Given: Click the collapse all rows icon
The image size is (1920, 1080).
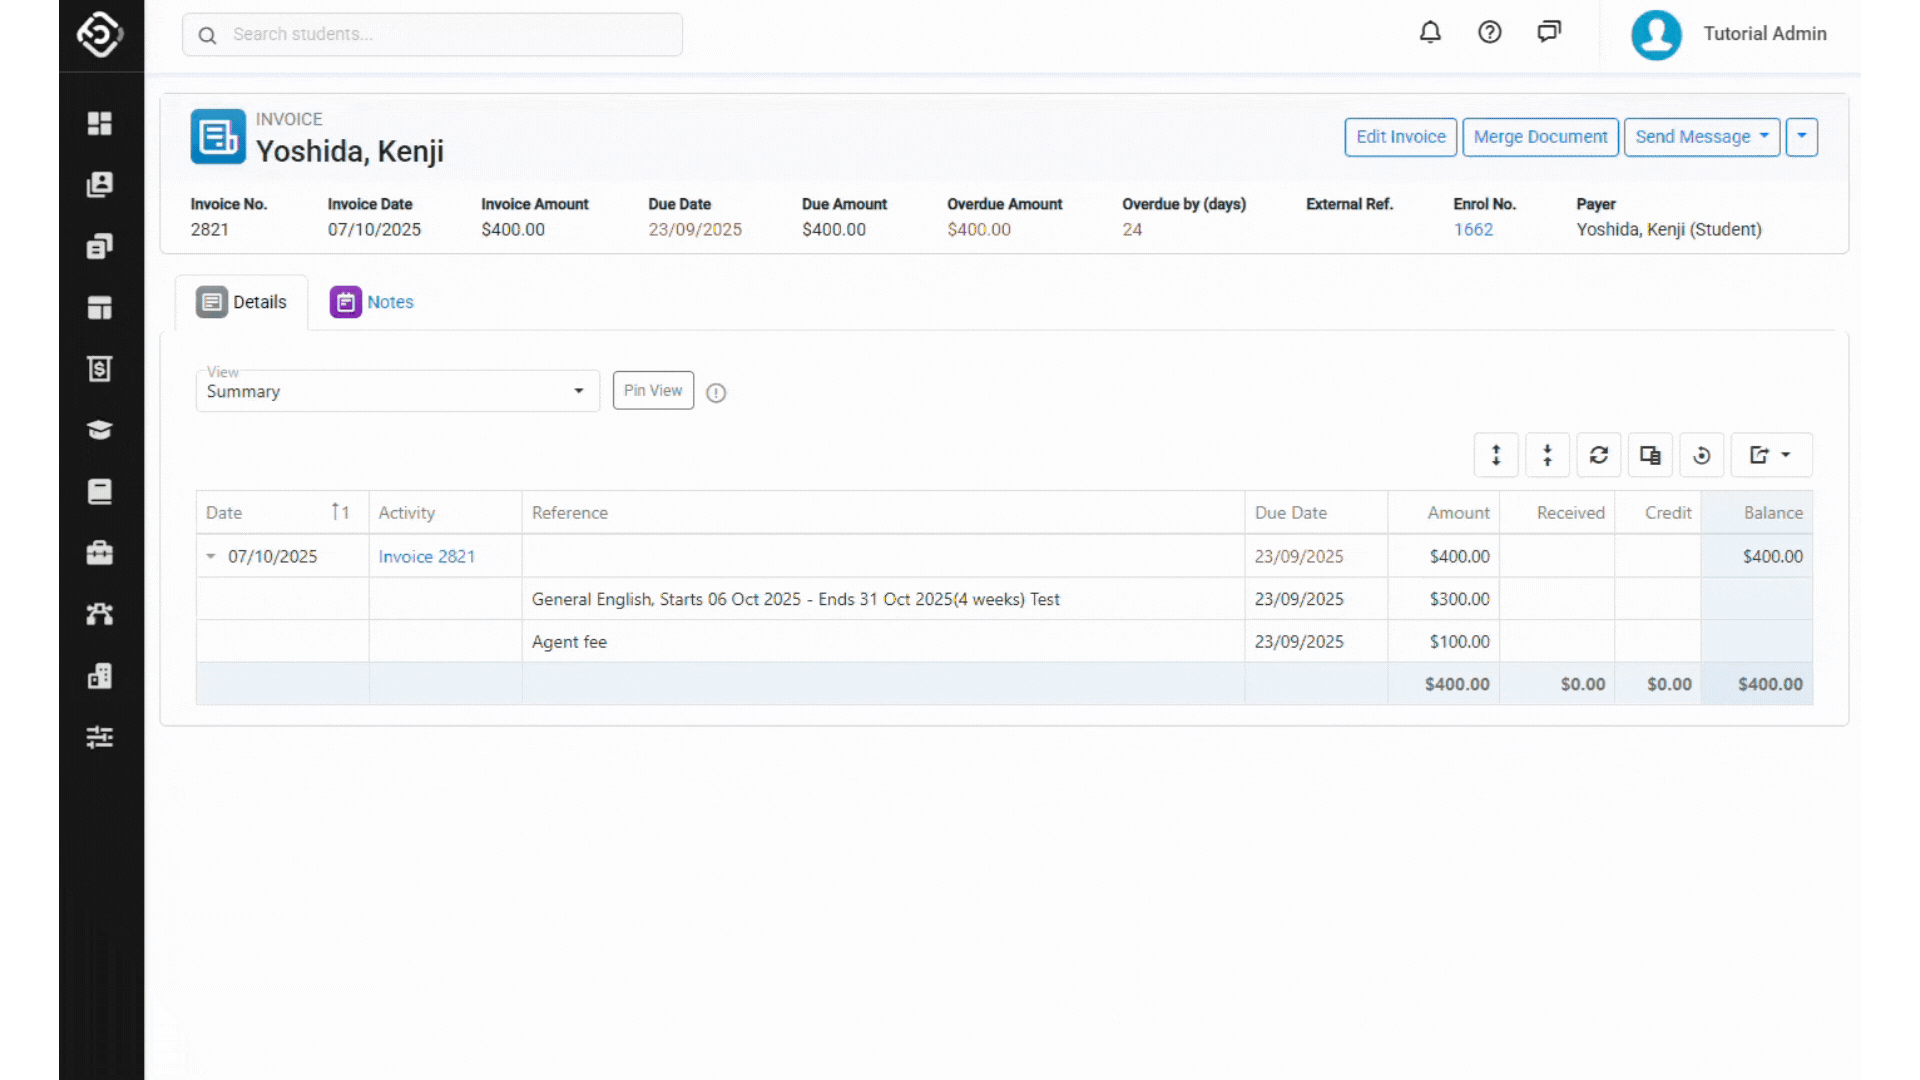Looking at the screenshot, I should (x=1547, y=455).
